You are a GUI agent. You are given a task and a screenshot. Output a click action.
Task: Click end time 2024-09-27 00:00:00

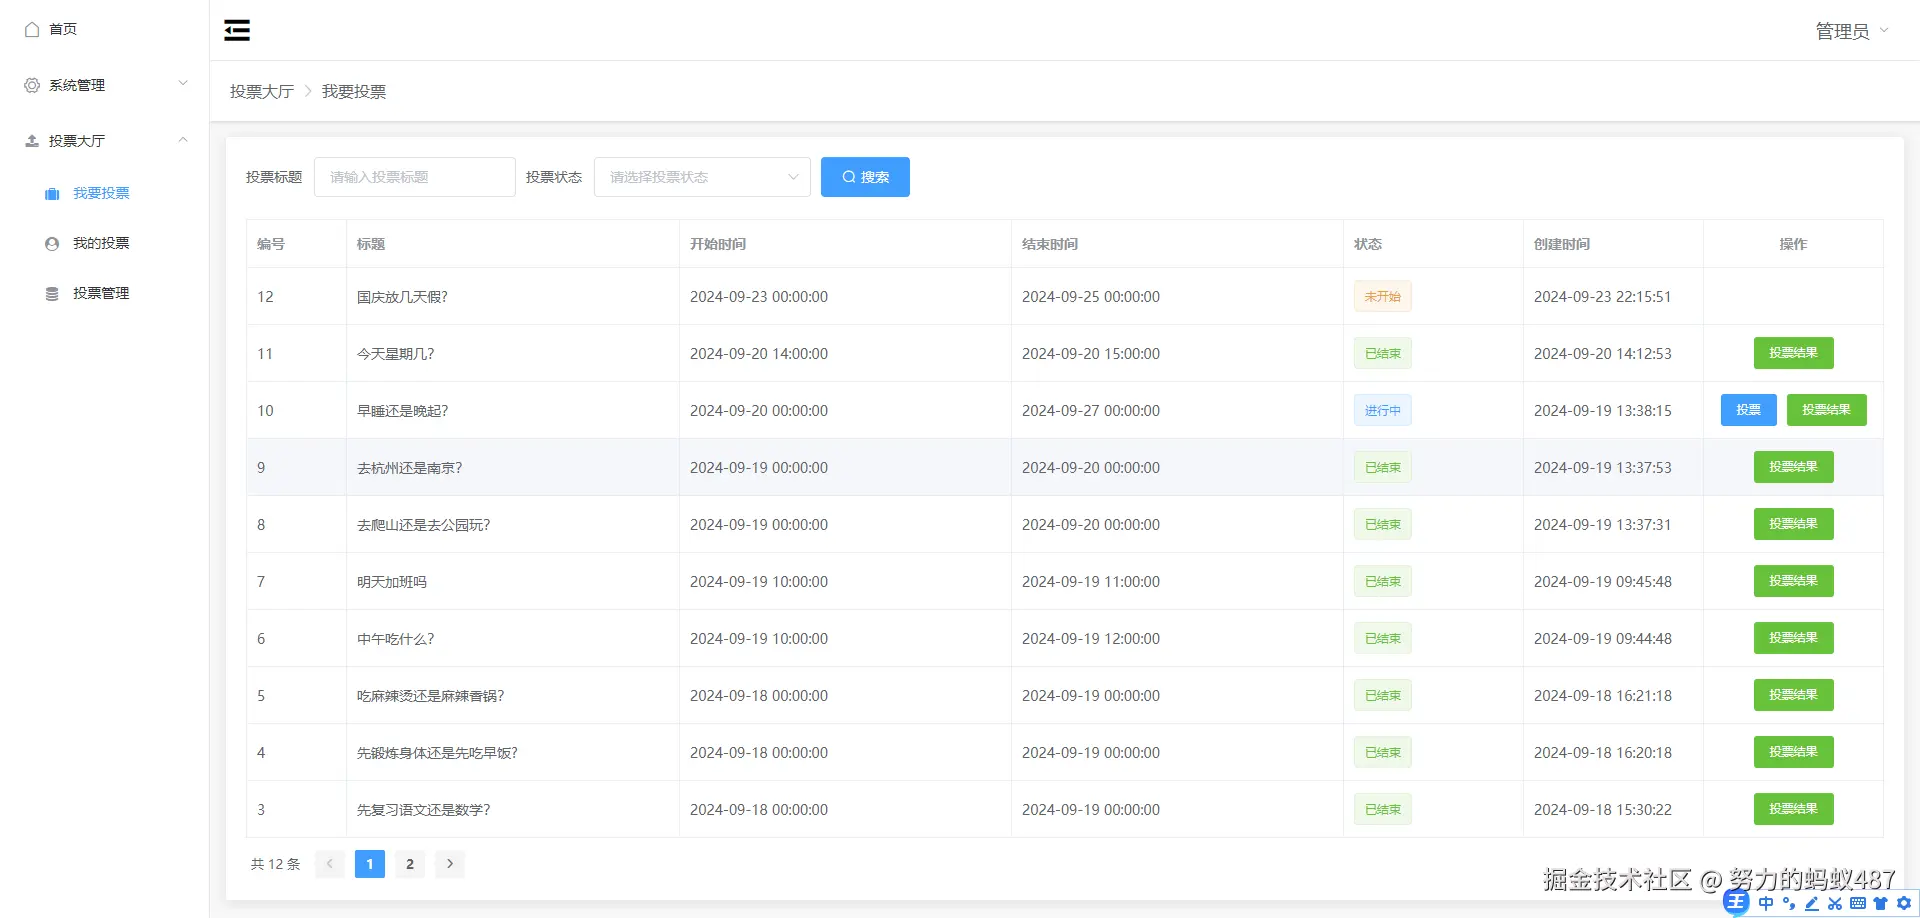pos(1091,411)
